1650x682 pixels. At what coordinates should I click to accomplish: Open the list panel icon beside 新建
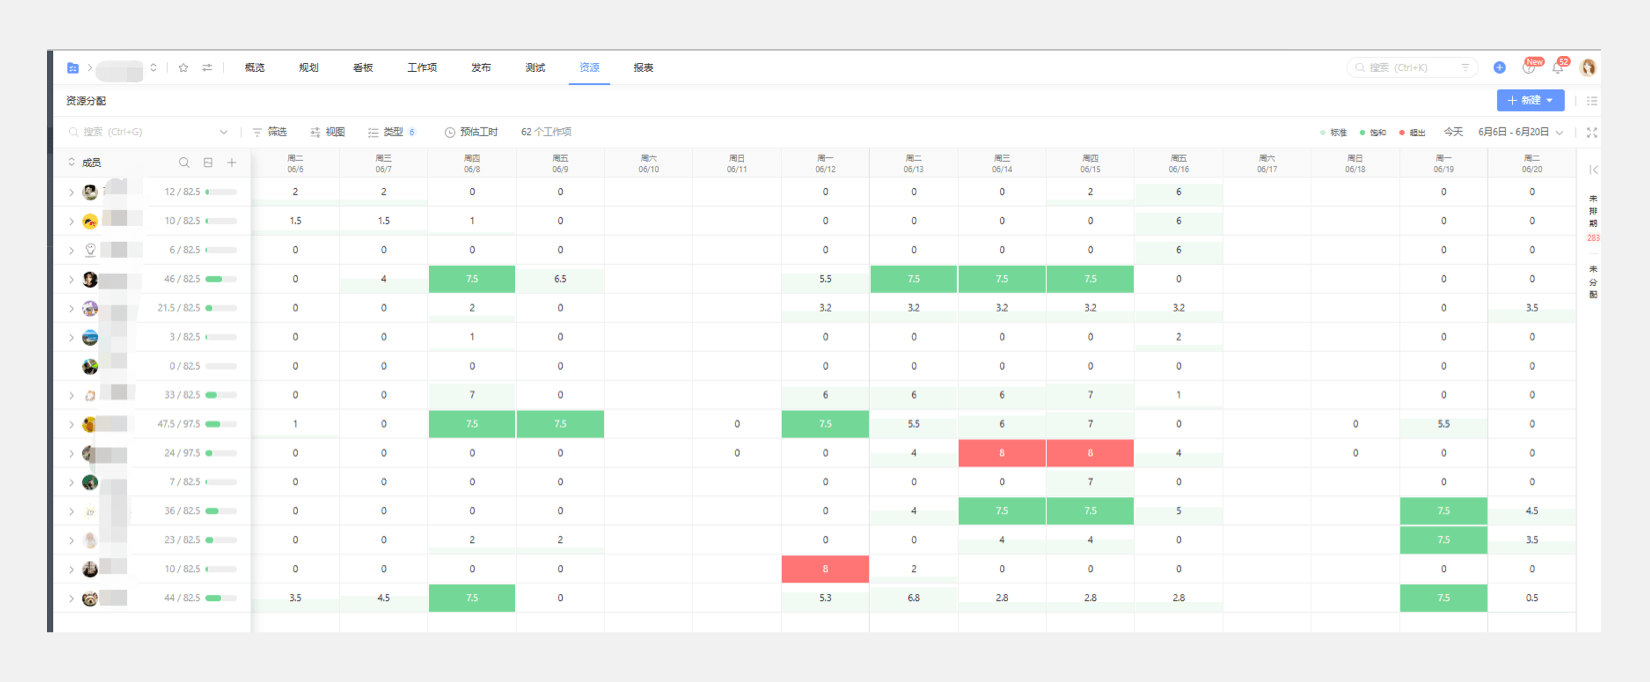[1592, 101]
